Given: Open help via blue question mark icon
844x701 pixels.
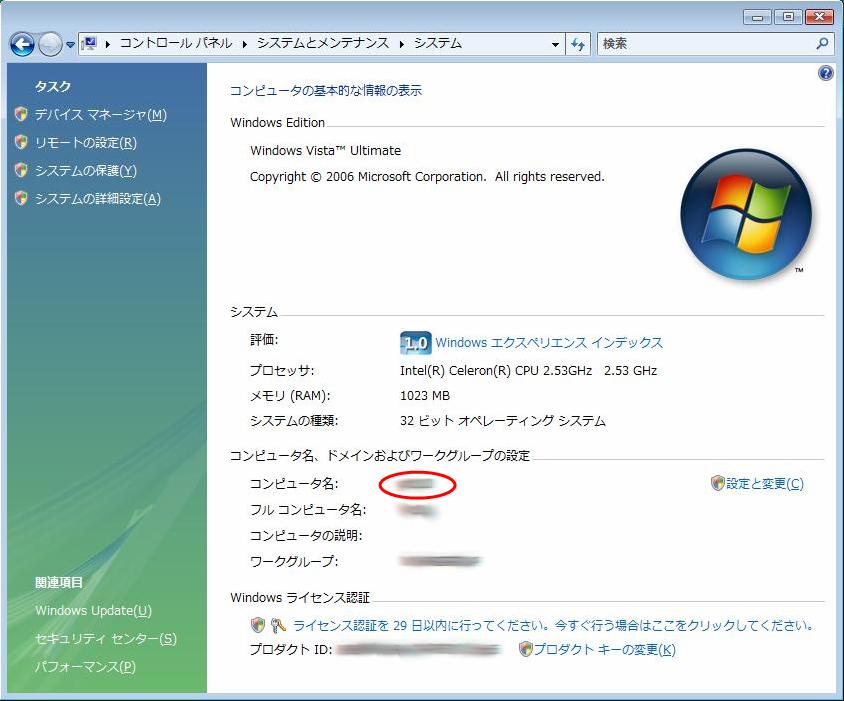Looking at the screenshot, I should [825, 73].
